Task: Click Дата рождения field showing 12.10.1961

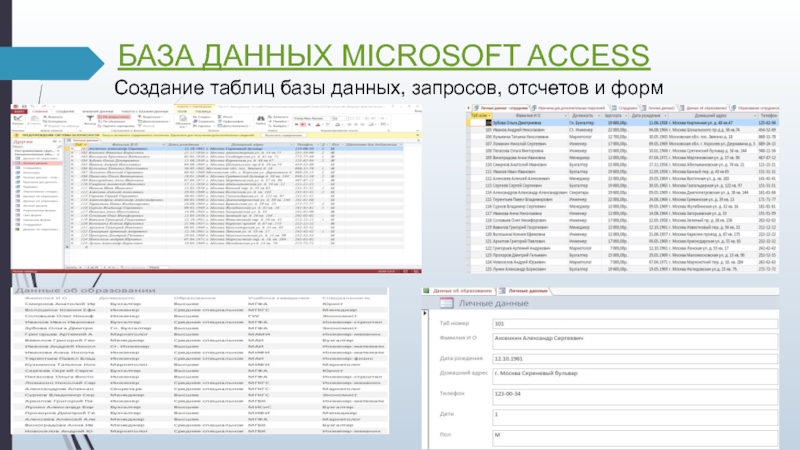Action: click(x=635, y=359)
